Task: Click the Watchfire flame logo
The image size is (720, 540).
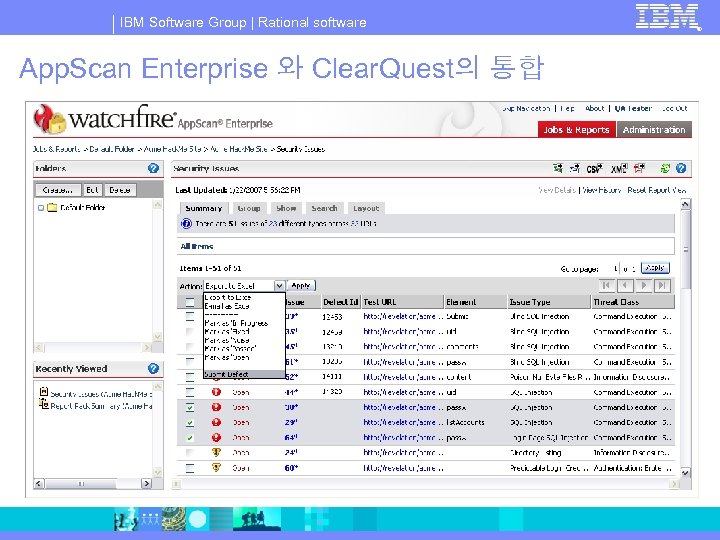Action: [49, 119]
